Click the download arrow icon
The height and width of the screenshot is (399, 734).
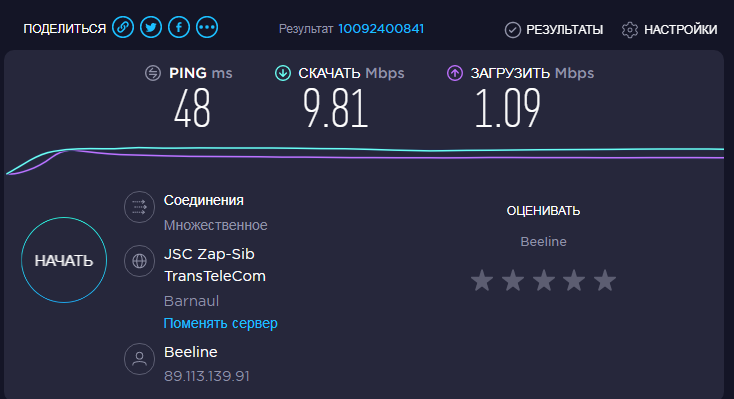click(x=283, y=73)
